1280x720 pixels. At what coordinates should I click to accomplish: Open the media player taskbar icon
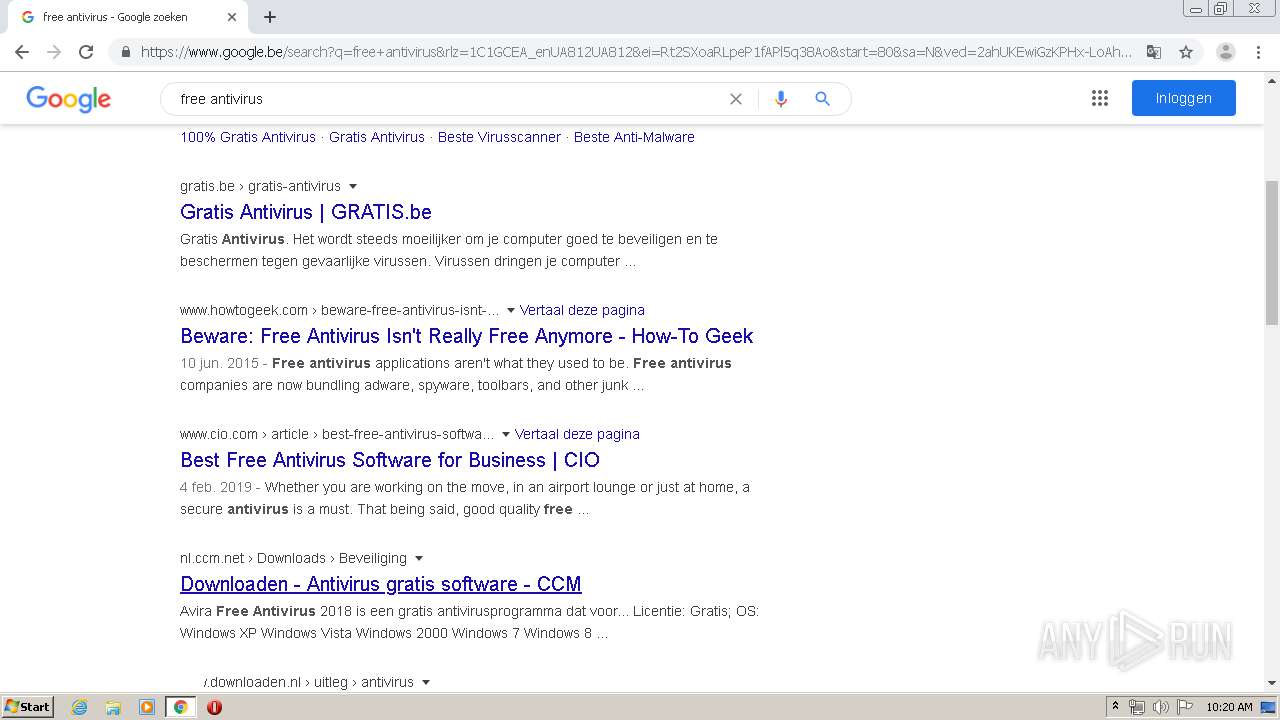pos(147,707)
